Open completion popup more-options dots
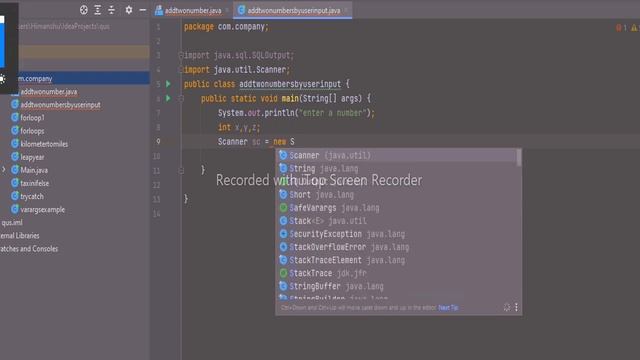This screenshot has height=360, width=640. (x=516, y=307)
